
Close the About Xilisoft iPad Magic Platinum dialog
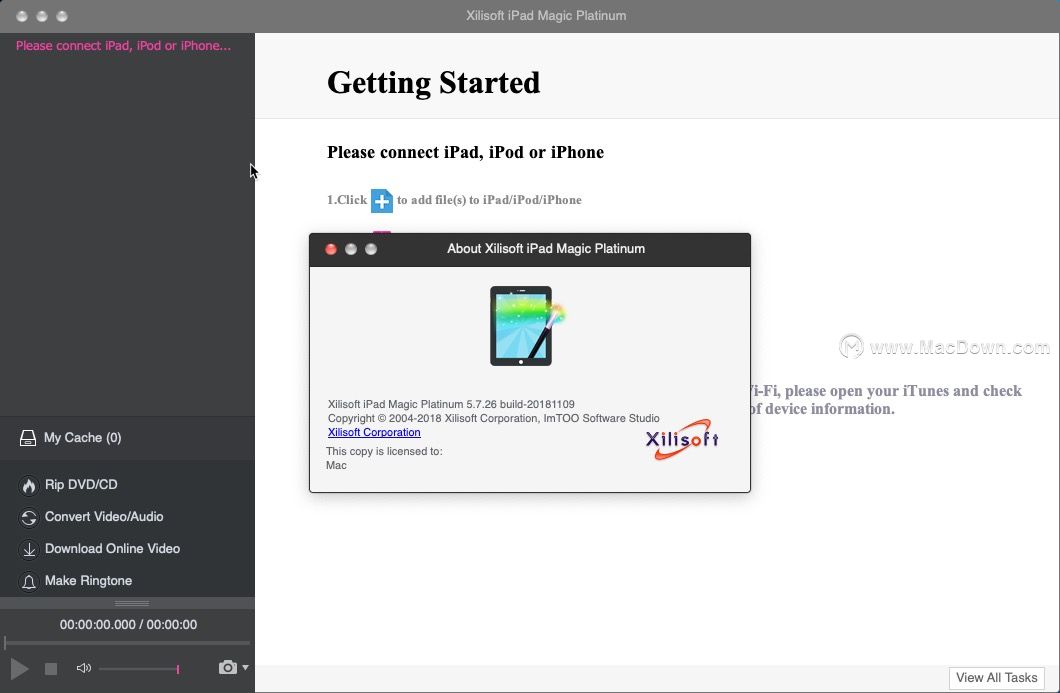coord(331,249)
